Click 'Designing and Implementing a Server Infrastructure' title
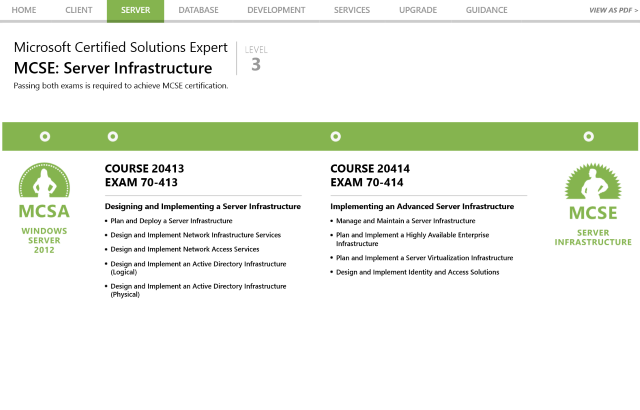The height and width of the screenshot is (410, 640). point(203,206)
